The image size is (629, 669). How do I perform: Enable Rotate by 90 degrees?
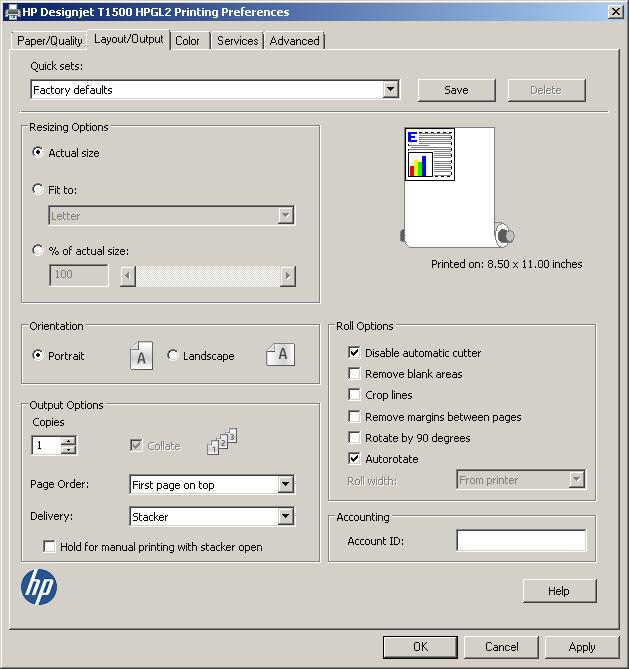click(354, 437)
